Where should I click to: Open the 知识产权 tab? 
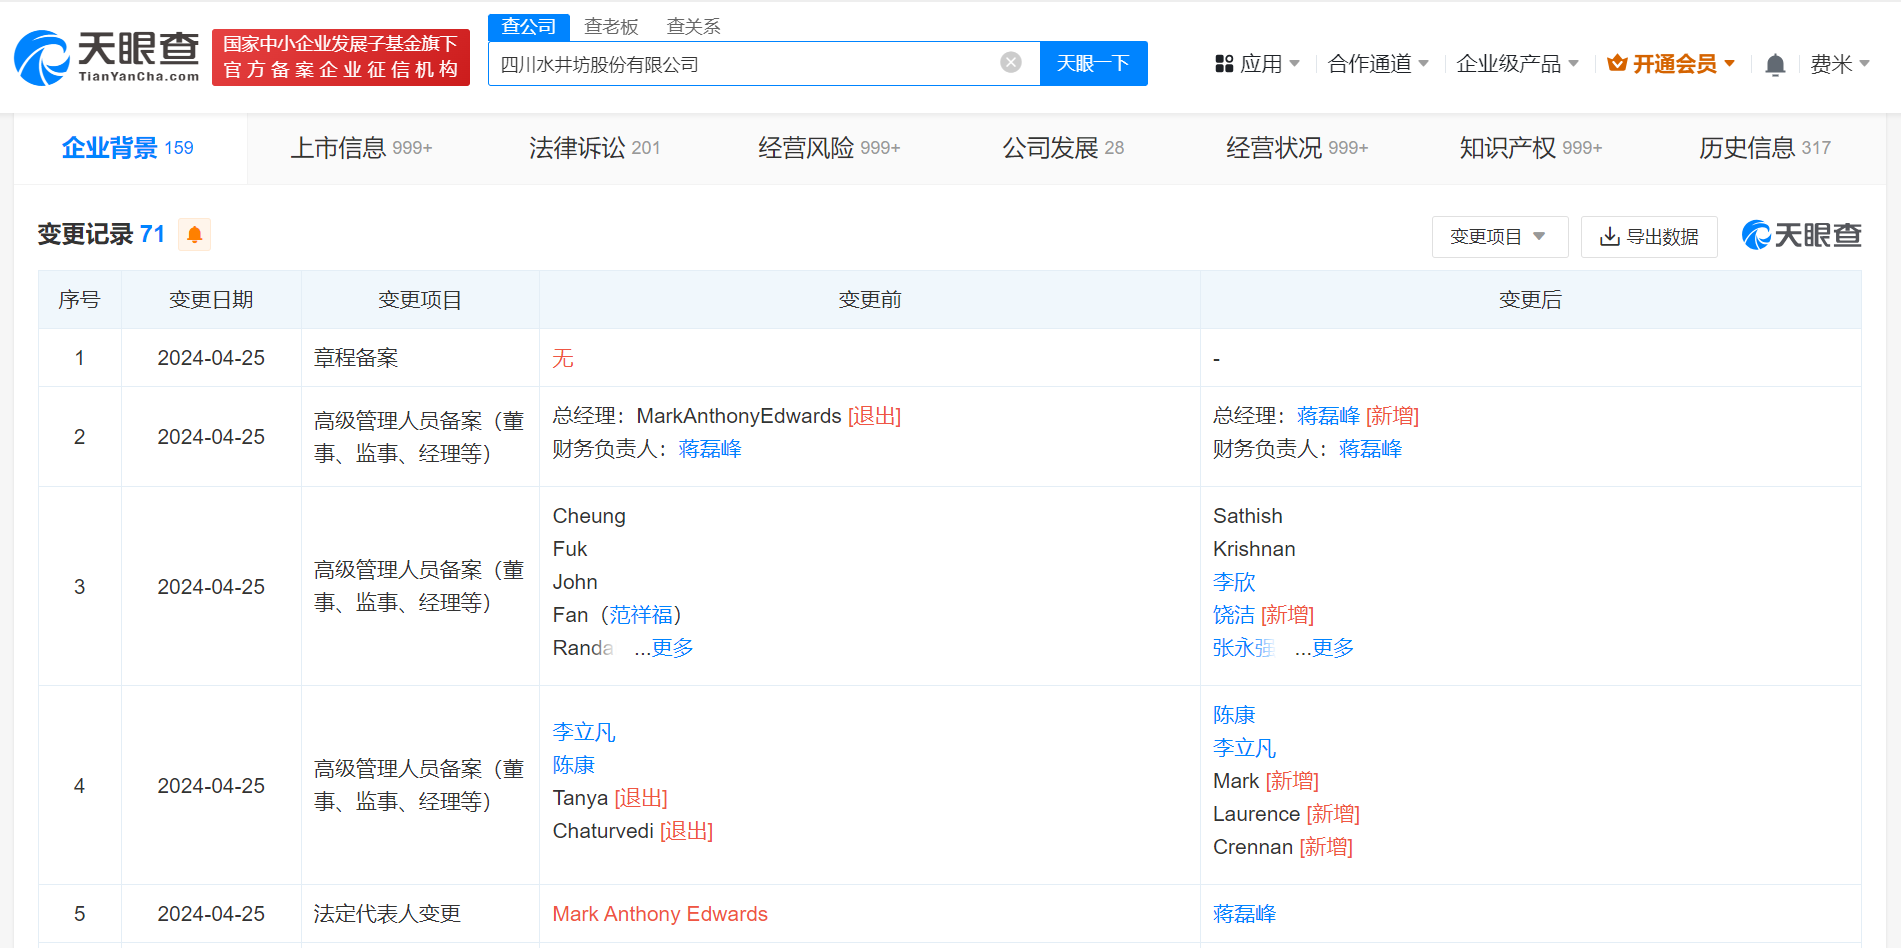(1530, 148)
